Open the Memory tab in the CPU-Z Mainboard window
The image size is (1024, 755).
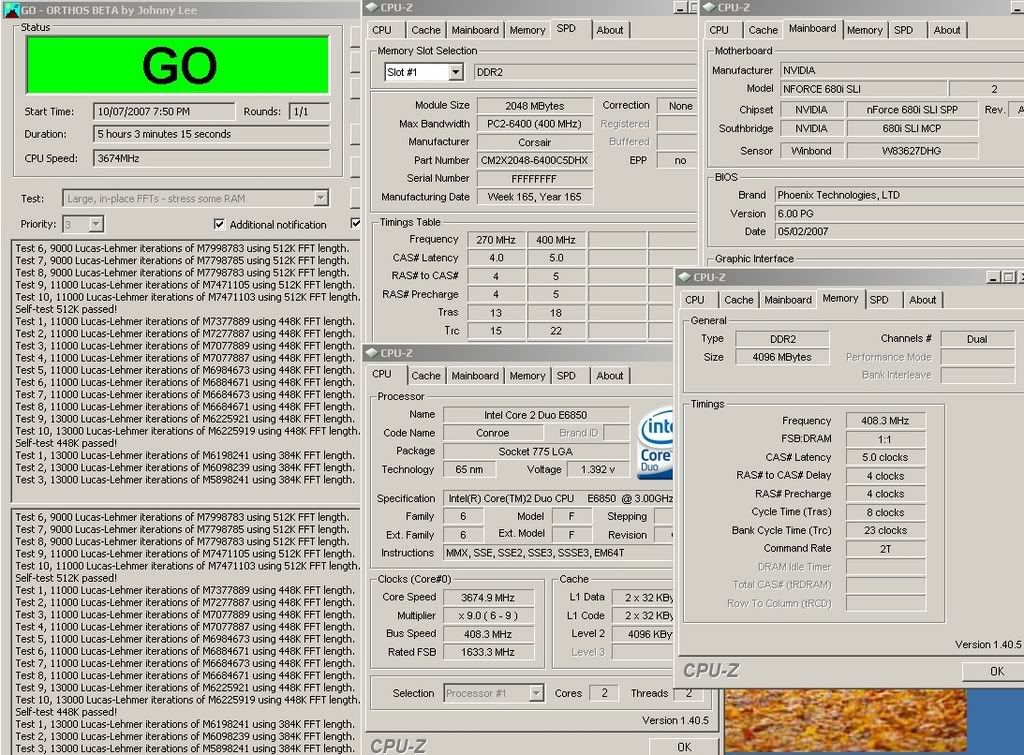865,30
